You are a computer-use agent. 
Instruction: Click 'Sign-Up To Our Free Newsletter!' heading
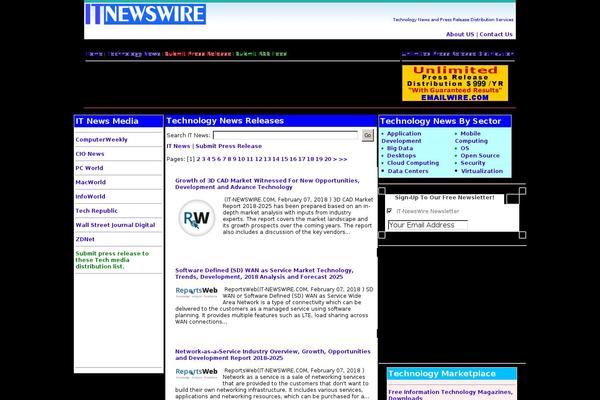[444, 198]
